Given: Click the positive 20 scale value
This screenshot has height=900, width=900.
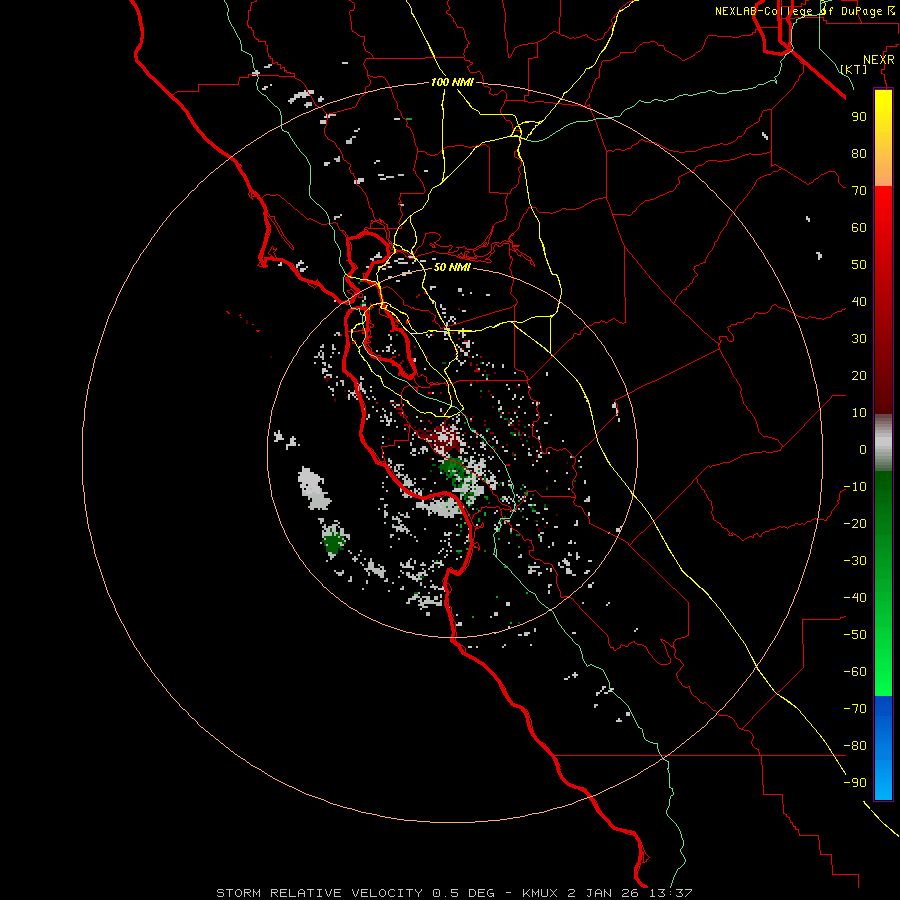Looking at the screenshot, I should point(859,376).
